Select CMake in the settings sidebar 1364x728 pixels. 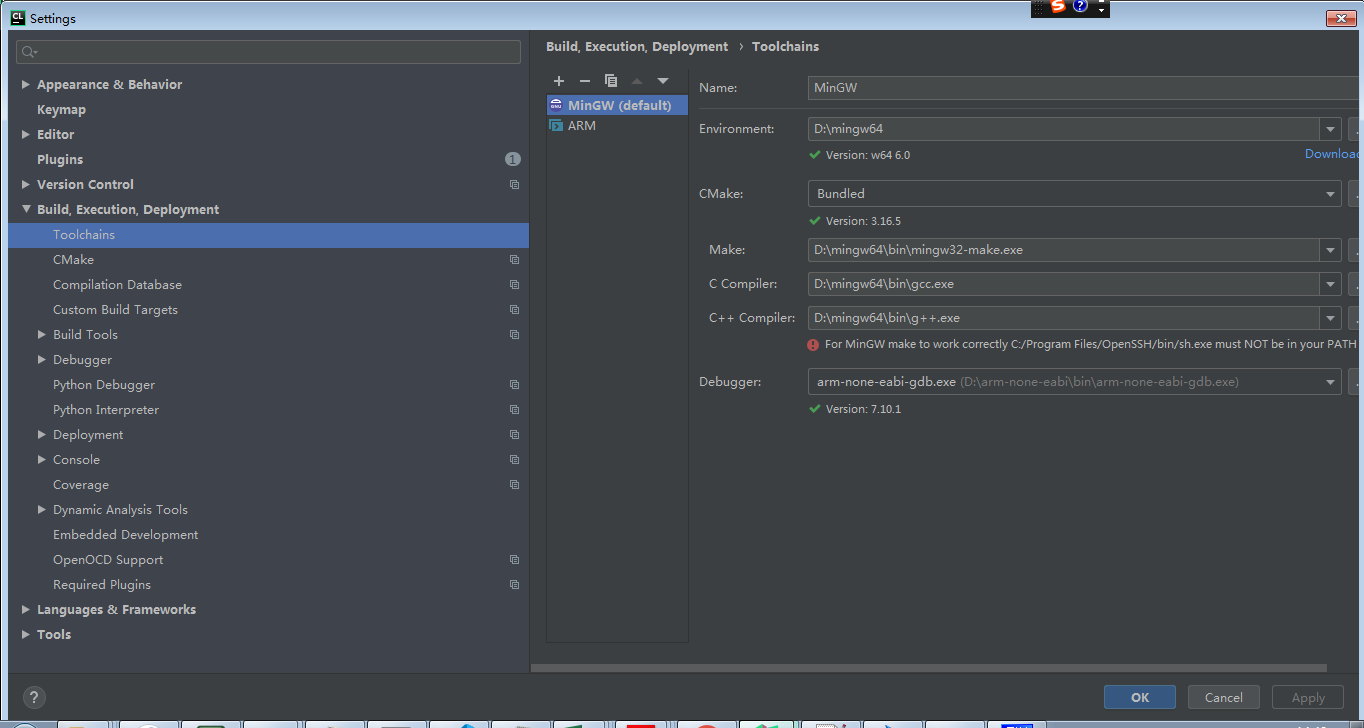point(73,259)
